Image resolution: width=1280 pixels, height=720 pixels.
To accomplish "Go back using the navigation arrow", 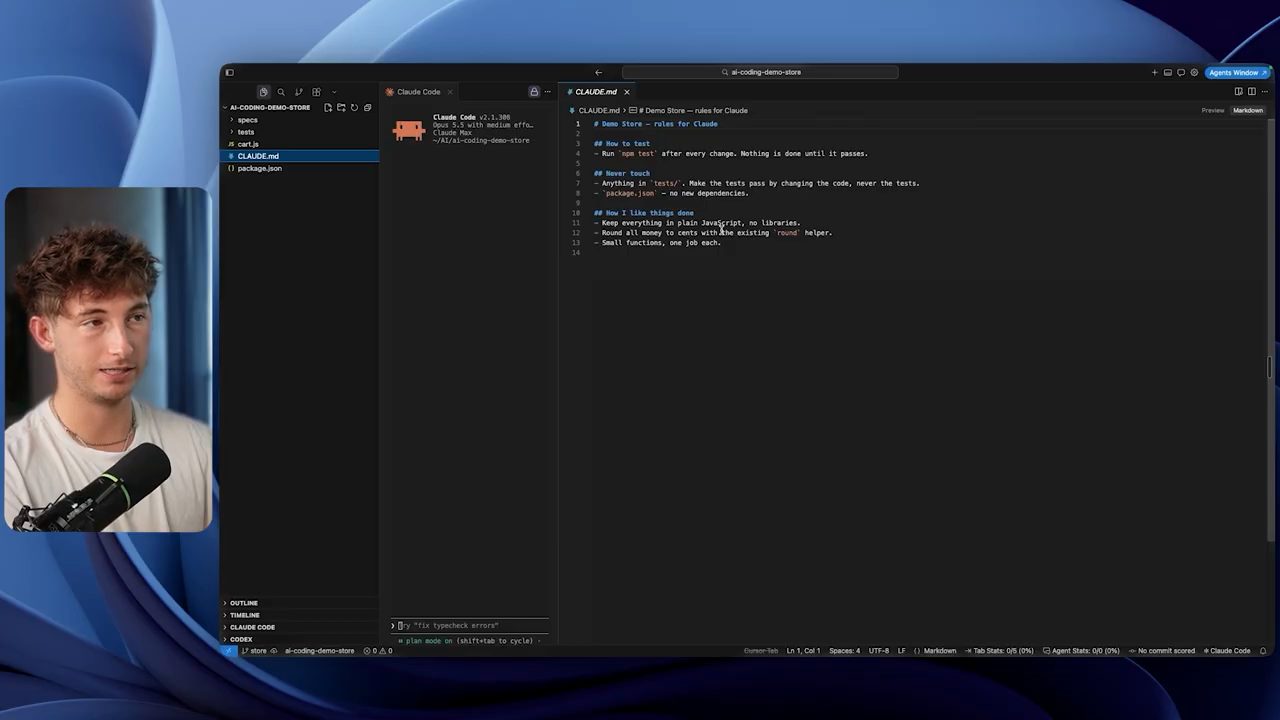I will 598,72.
